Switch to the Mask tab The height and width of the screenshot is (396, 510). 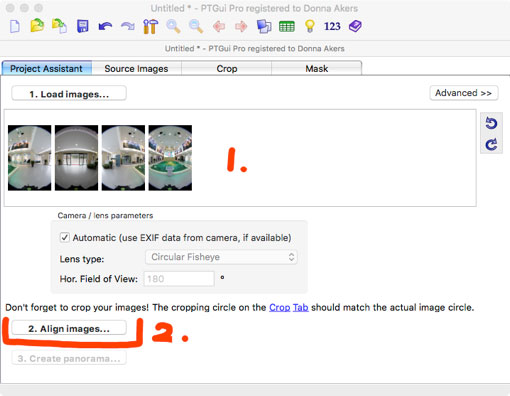coord(317,68)
